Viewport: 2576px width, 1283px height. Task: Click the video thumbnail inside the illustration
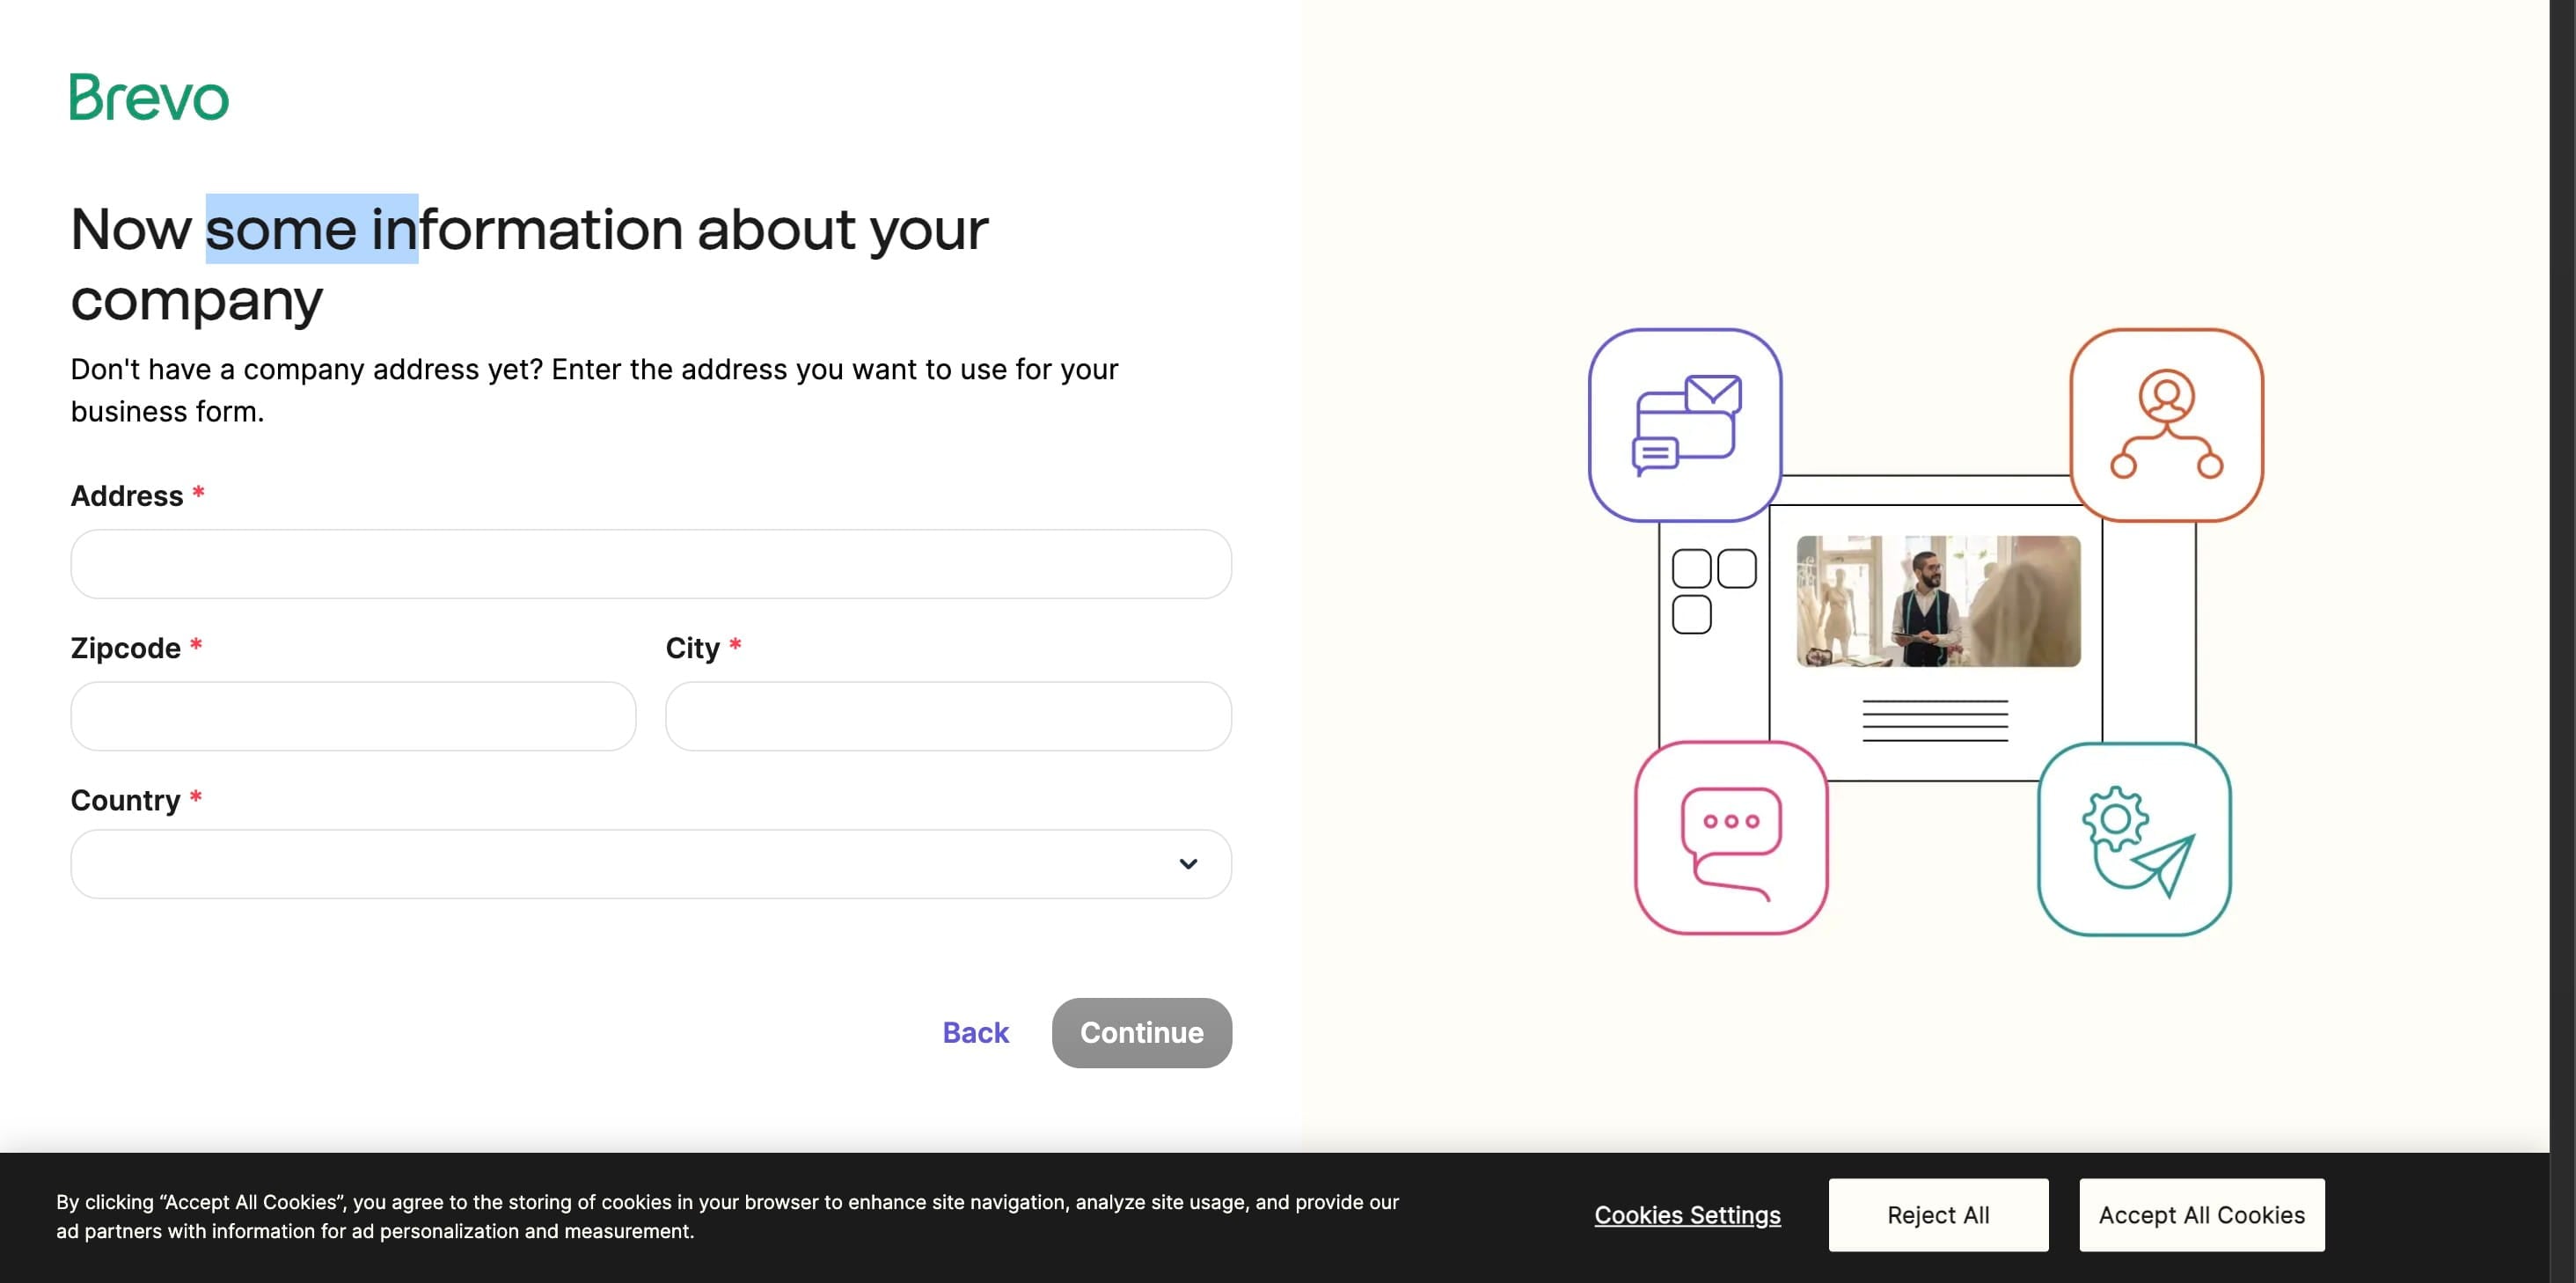1937,601
